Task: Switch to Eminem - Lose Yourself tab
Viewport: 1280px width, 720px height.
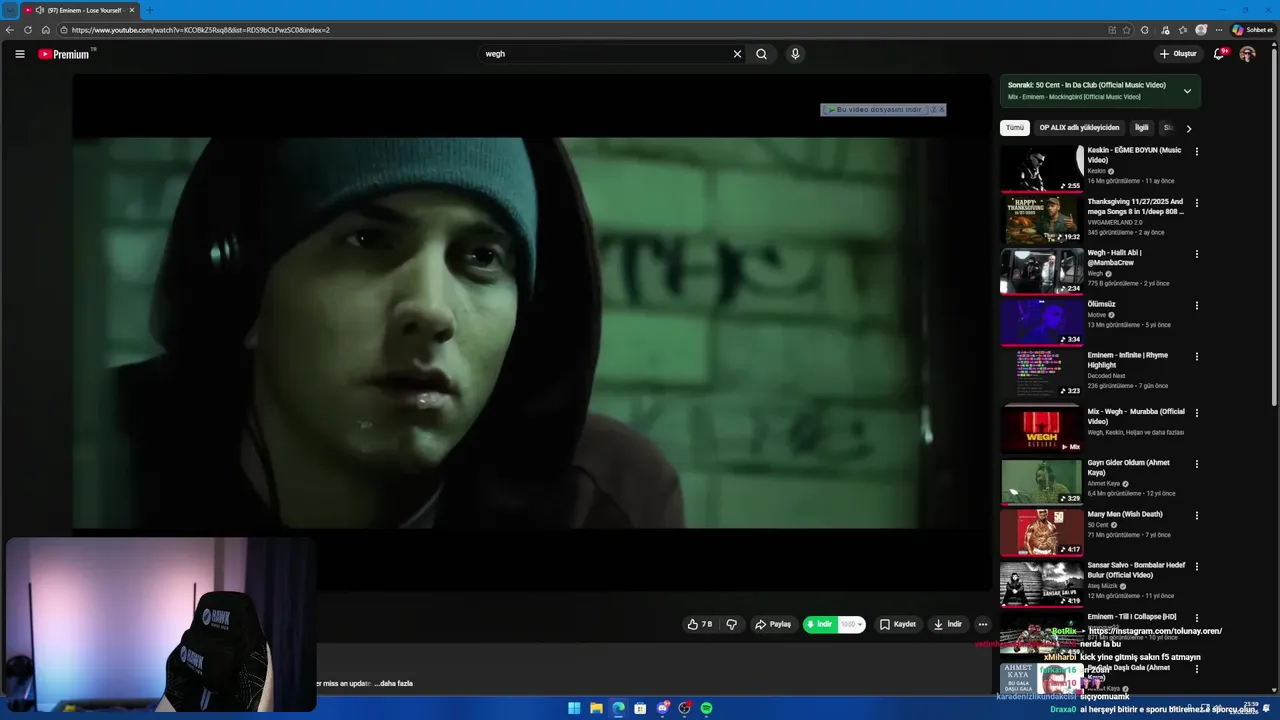Action: [x=78, y=10]
